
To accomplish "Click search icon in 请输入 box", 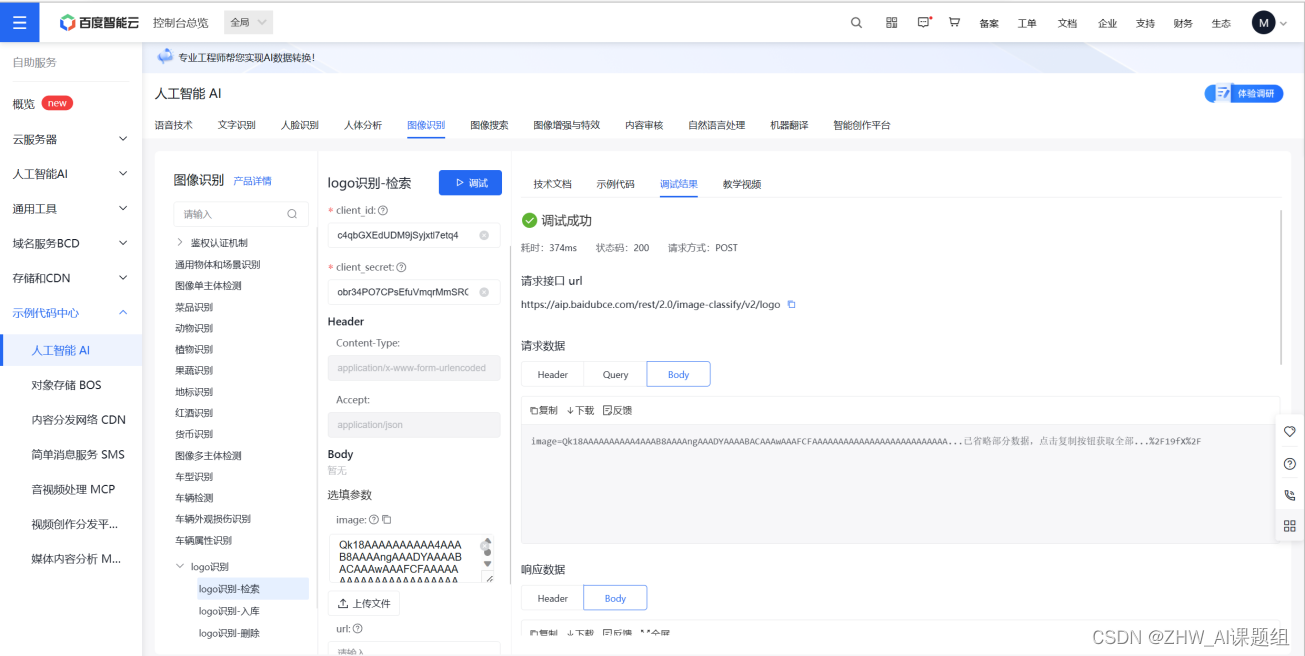I will tap(292, 214).
